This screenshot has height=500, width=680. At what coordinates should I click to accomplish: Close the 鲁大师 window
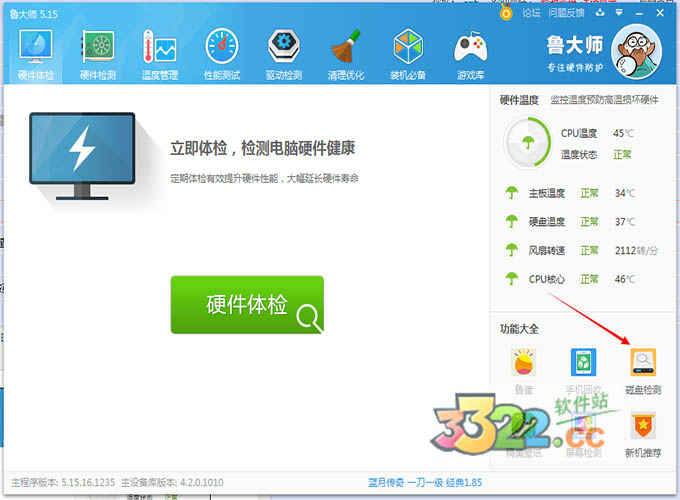(x=660, y=13)
